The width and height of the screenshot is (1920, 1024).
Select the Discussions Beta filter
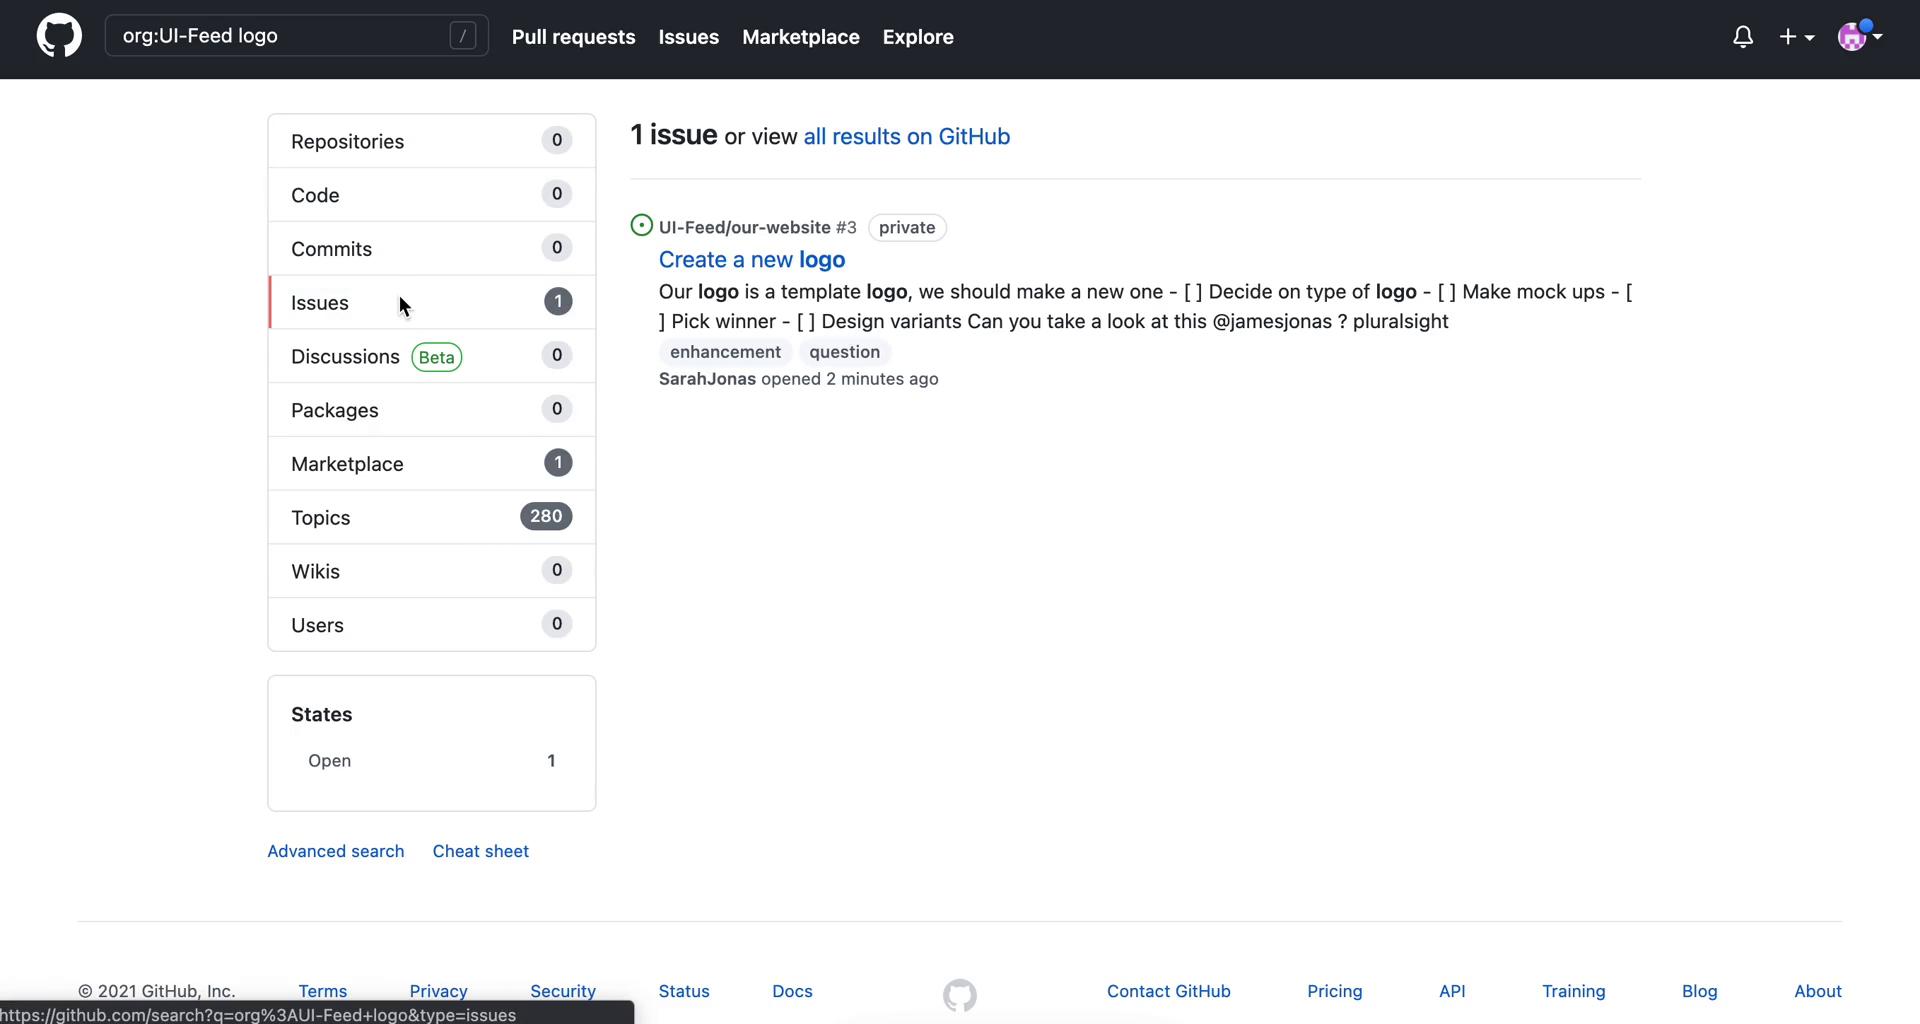432,357
